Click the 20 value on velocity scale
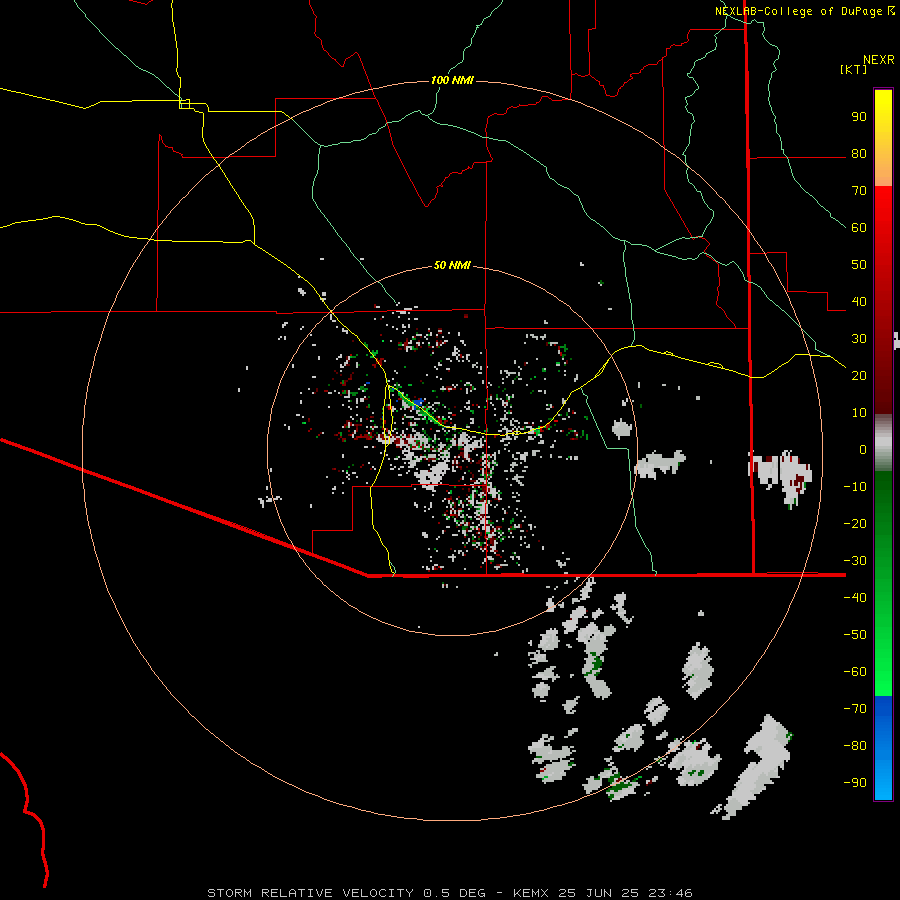Viewport: 900px width, 900px height. 859,376
